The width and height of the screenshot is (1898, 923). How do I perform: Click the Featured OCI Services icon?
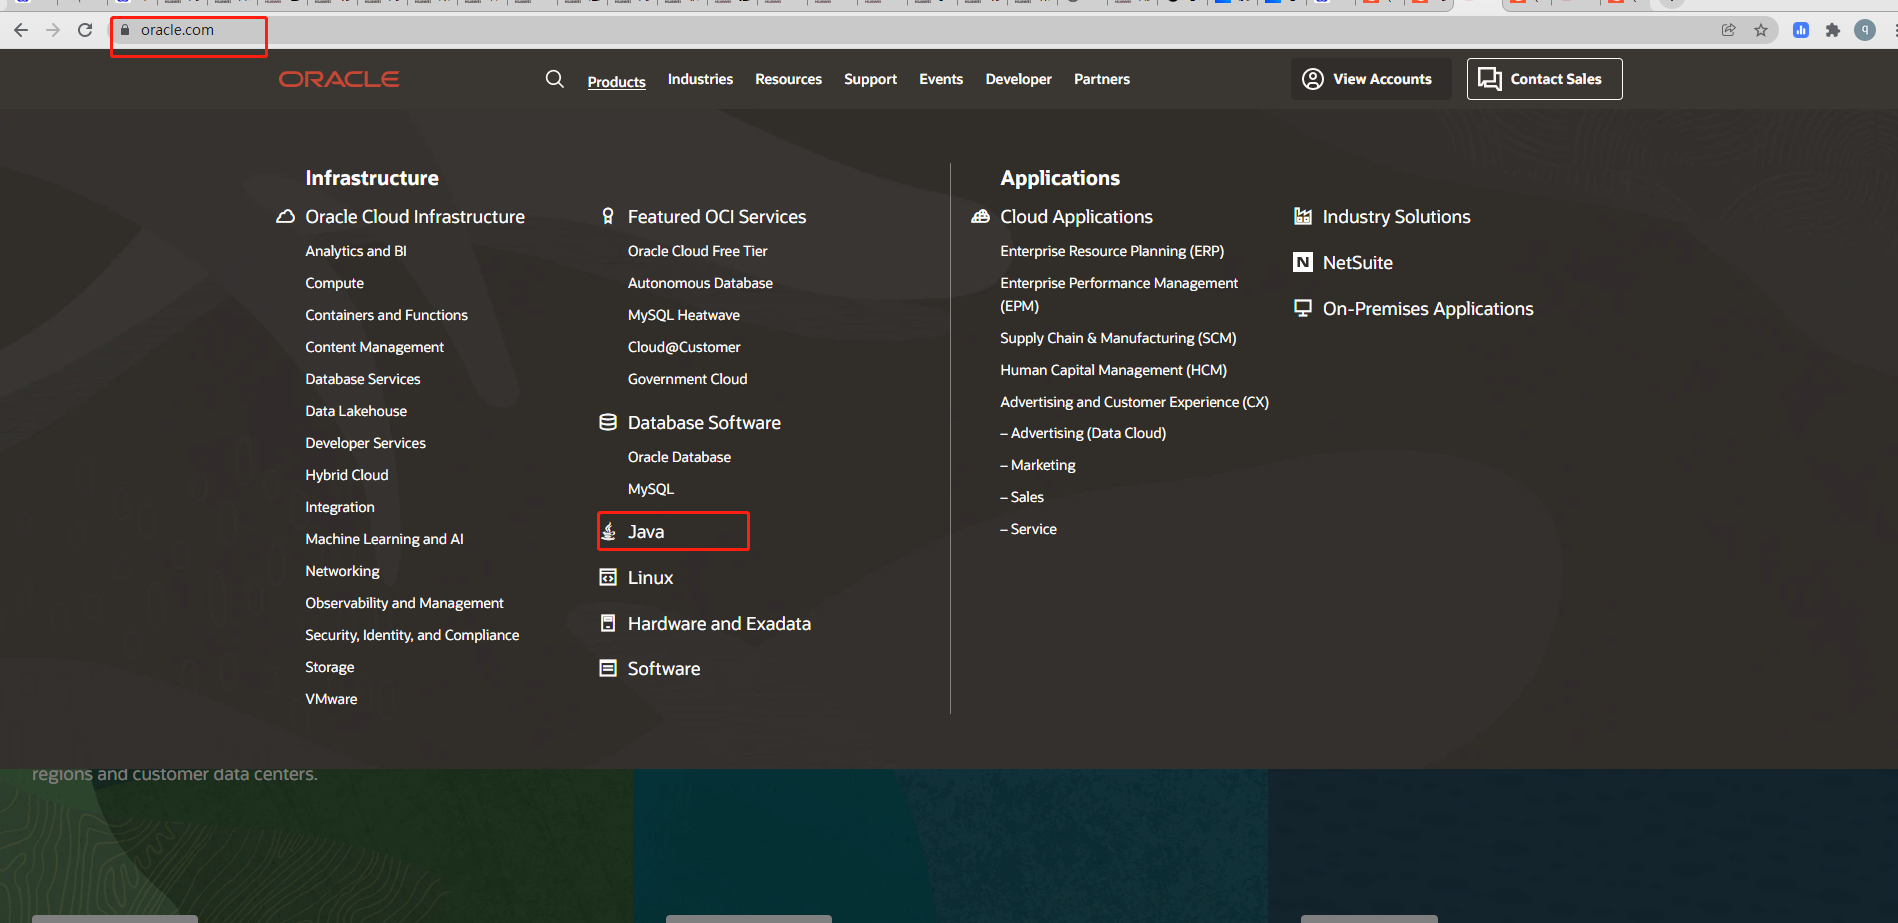tap(608, 216)
